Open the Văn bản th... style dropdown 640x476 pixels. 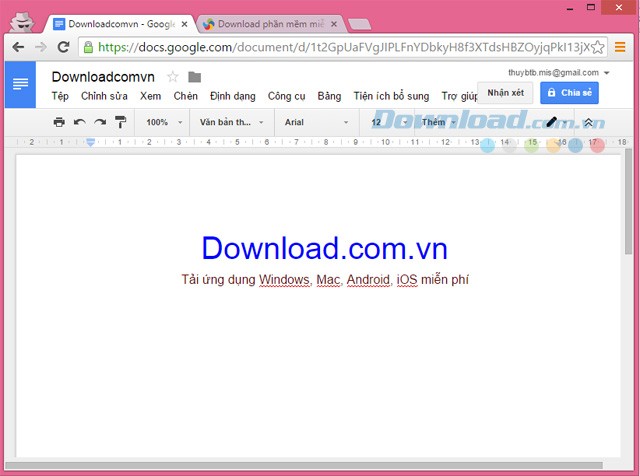click(231, 122)
